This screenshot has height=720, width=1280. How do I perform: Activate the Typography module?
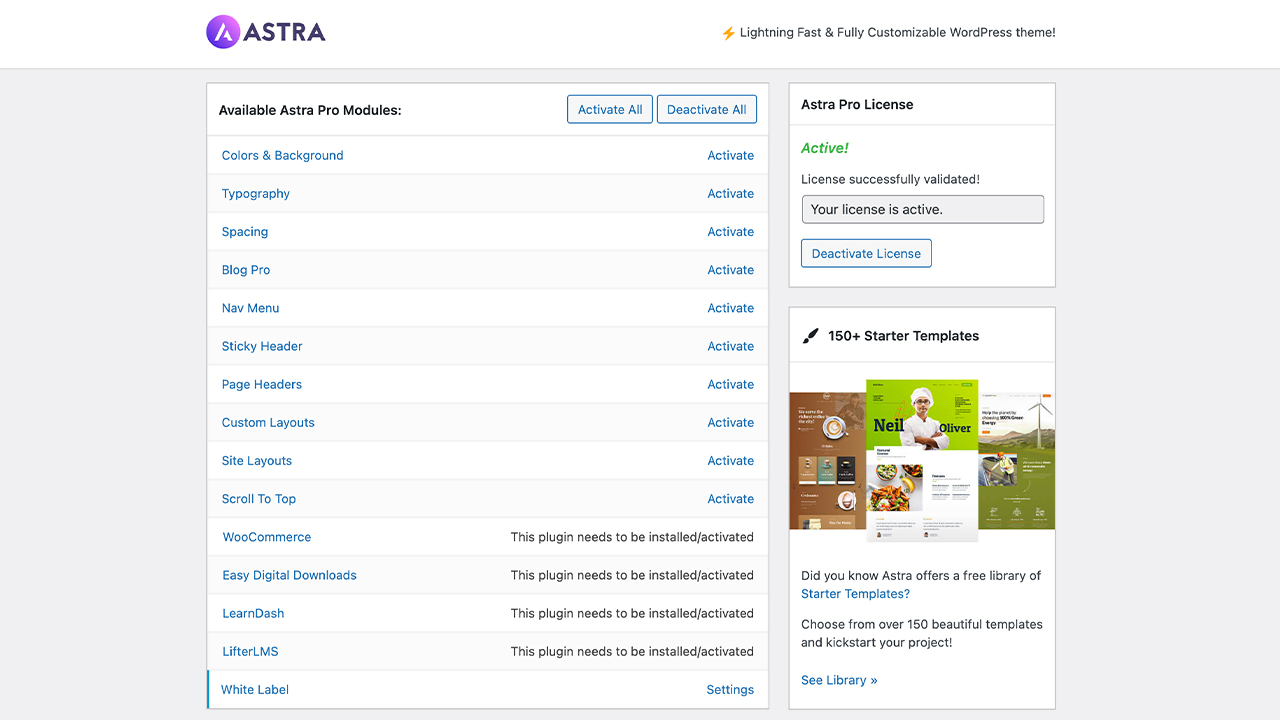click(x=730, y=194)
